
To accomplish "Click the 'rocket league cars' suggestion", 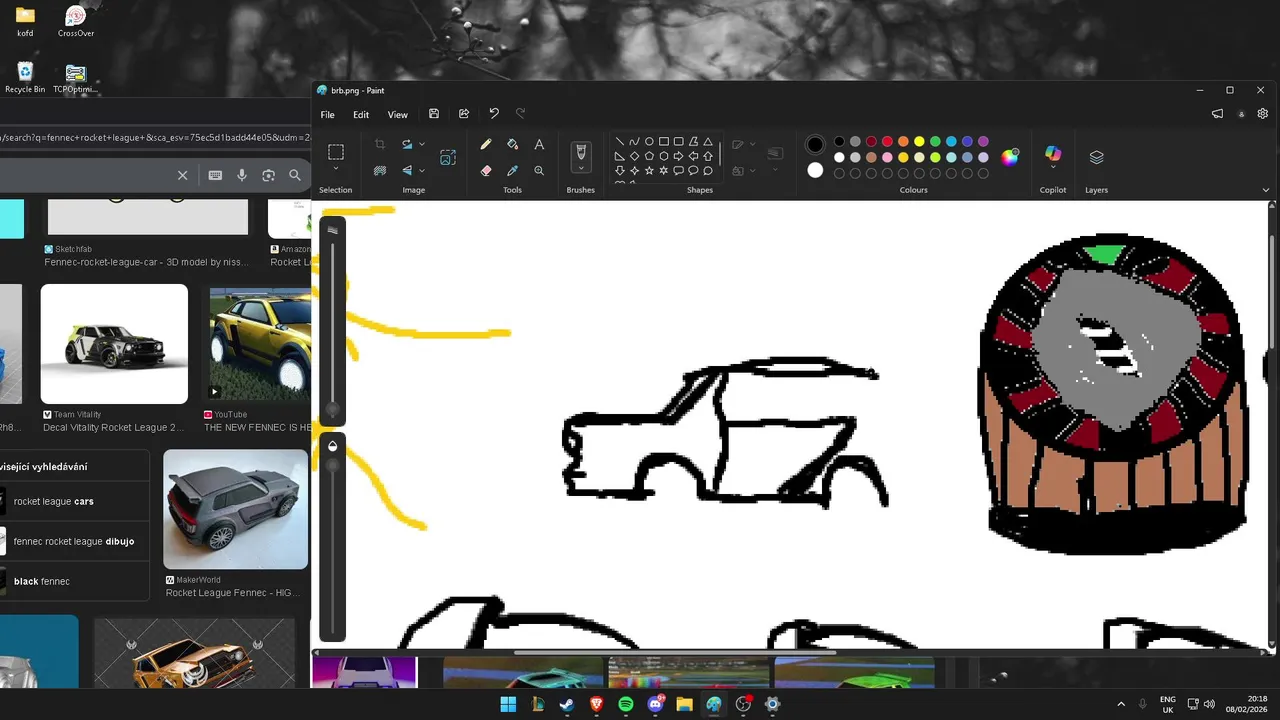I will (x=54, y=501).
